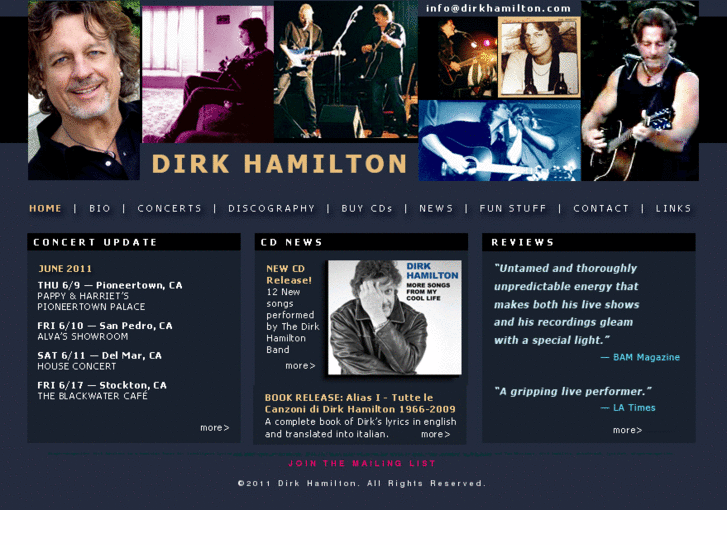Viewport: 727px width, 545px height.
Task: Open the FUN STUFF section
Action: coord(513,209)
